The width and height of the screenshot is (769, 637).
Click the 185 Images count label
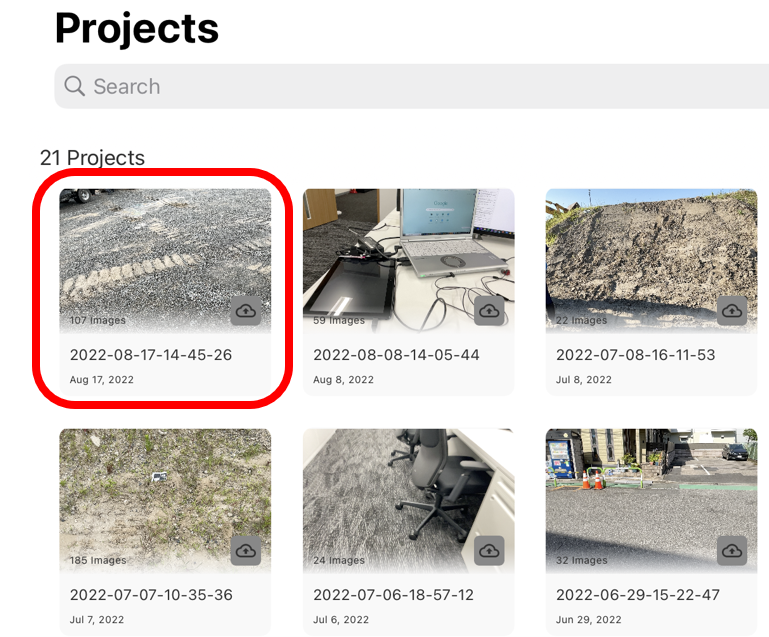click(x=98, y=560)
